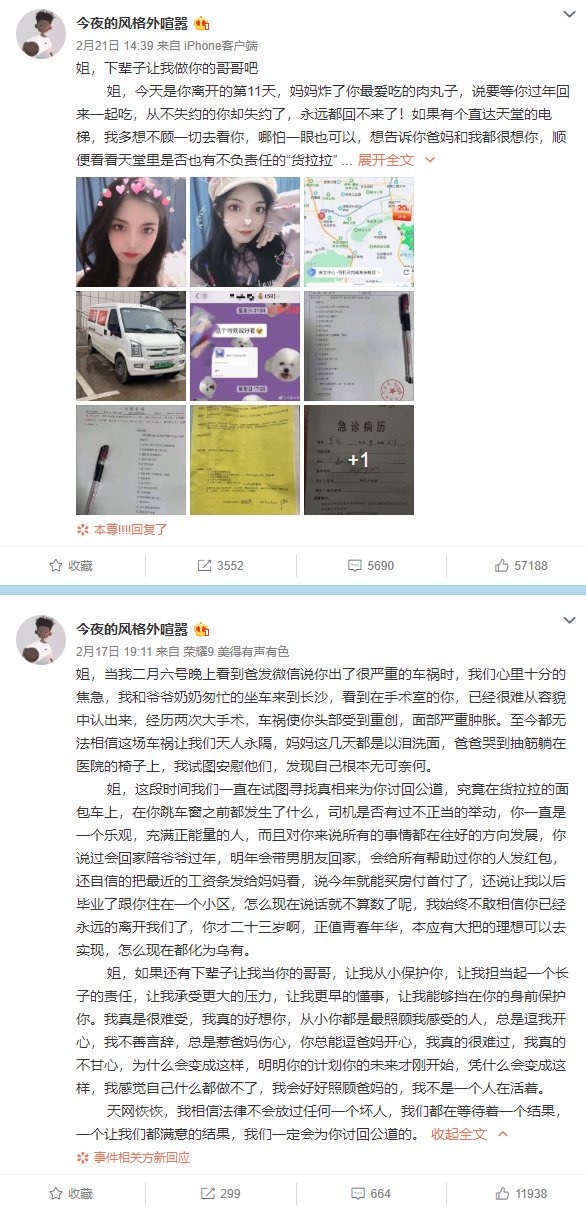The height and width of the screenshot is (1207, 586).
Task: Click the repost icon showing 299
Action: click(204, 1193)
